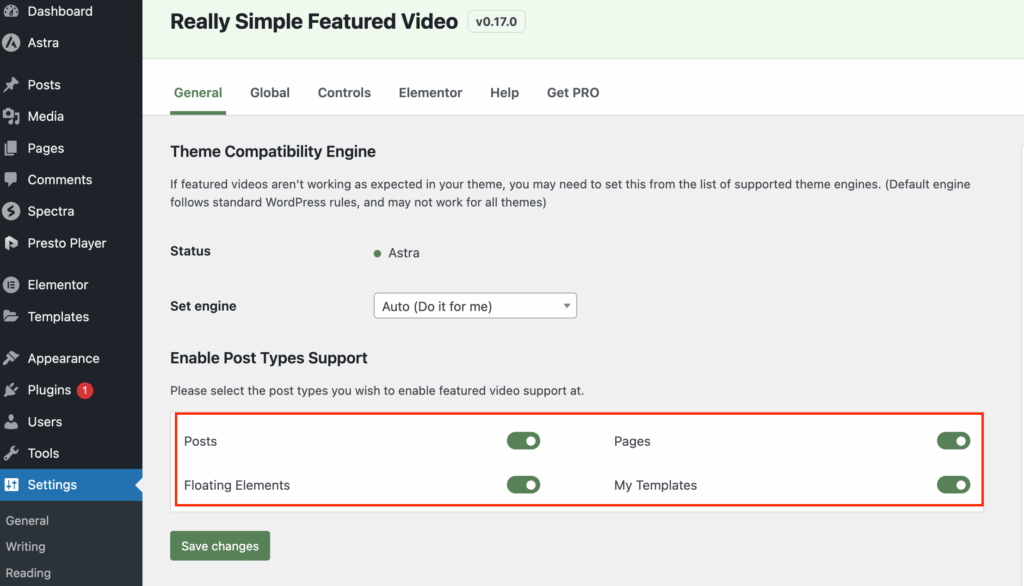Open General settings submenu link
This screenshot has height=586, width=1024.
click(x=27, y=521)
